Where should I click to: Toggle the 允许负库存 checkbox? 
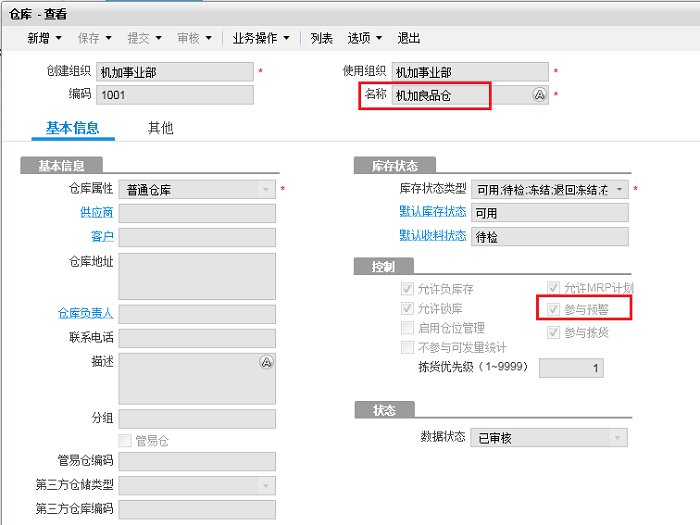[x=407, y=289]
